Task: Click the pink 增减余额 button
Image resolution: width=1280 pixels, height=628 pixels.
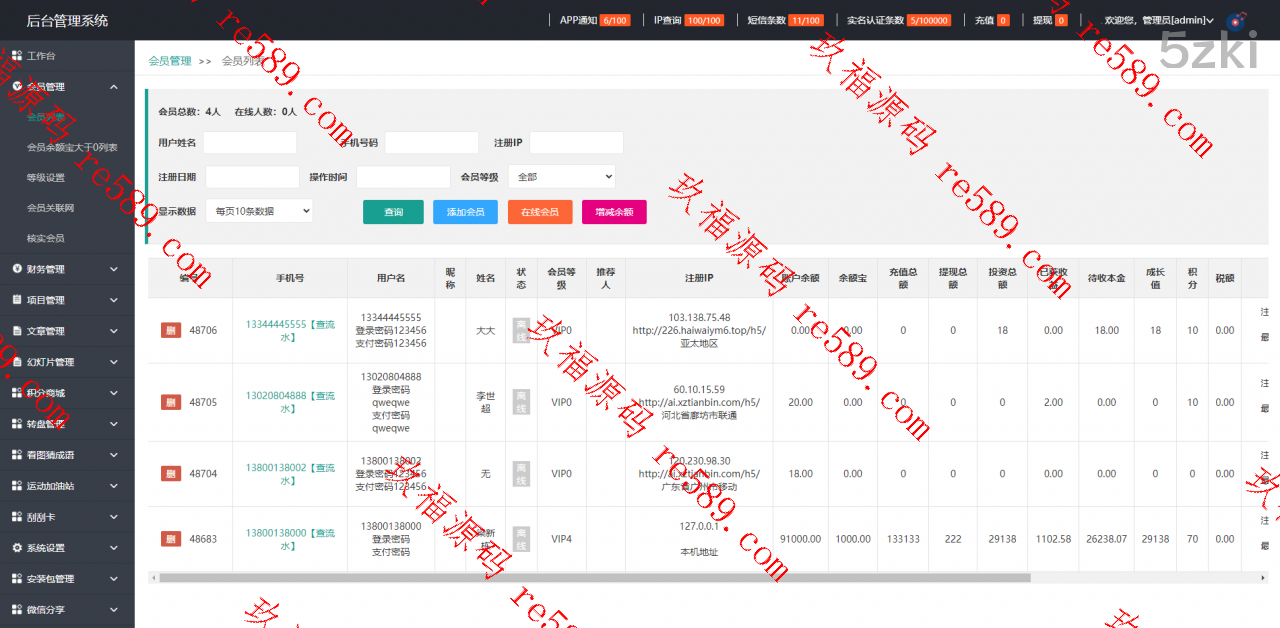Action: click(x=614, y=212)
